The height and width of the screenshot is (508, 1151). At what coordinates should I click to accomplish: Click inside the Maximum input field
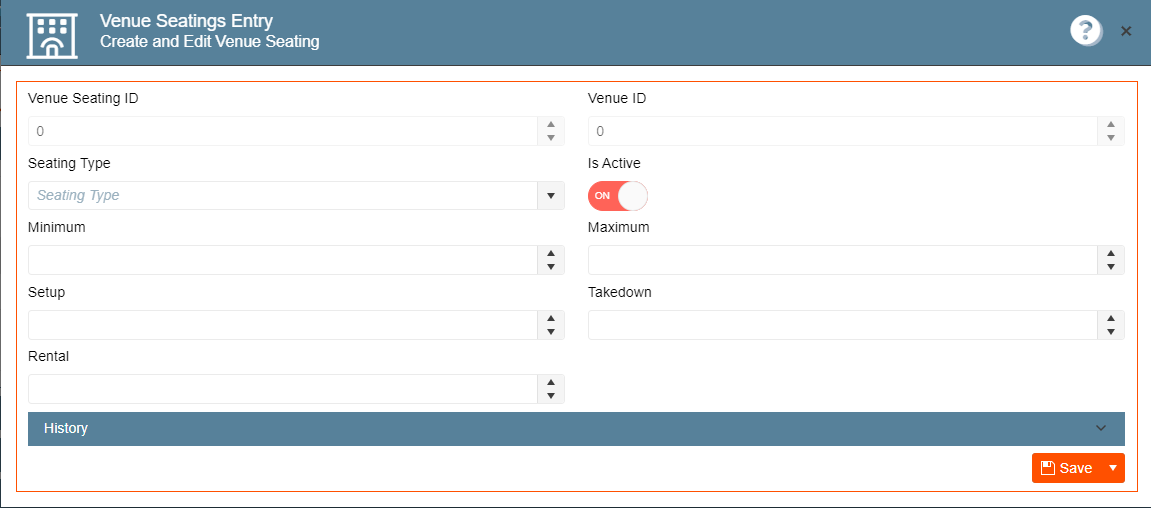(x=843, y=260)
